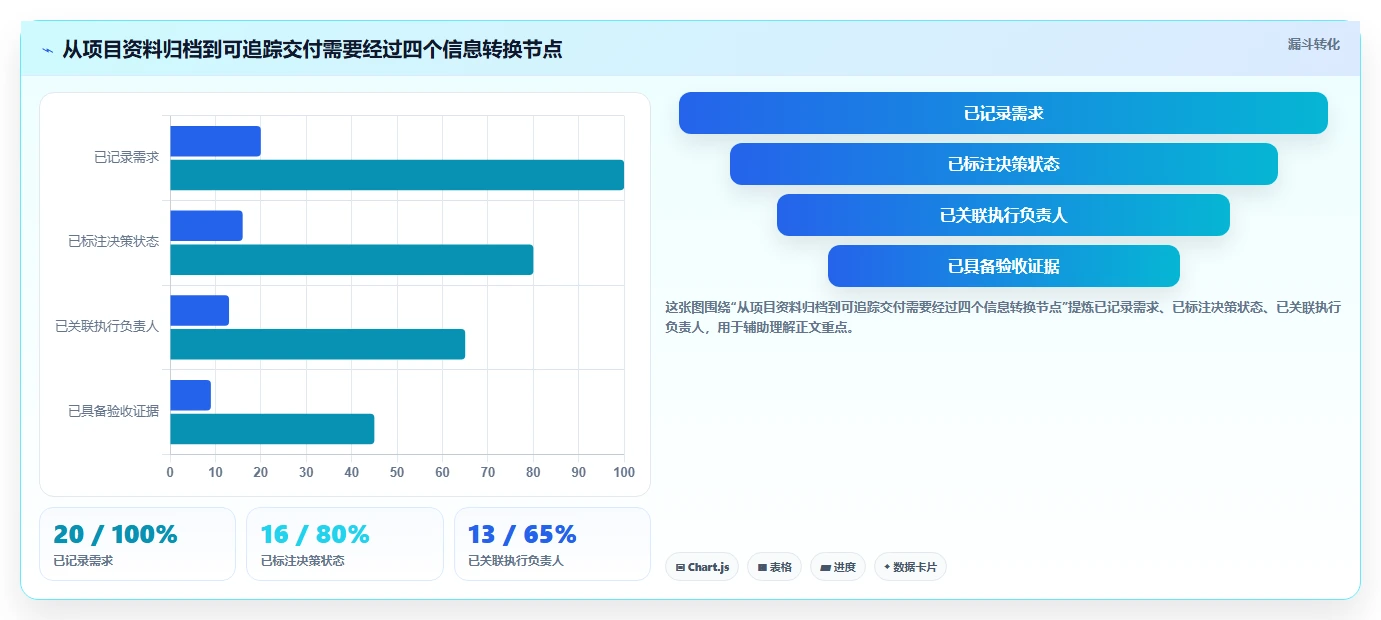Select the 已标注决策状态 funnel stage bar
1381x620 pixels.
coord(1003,164)
